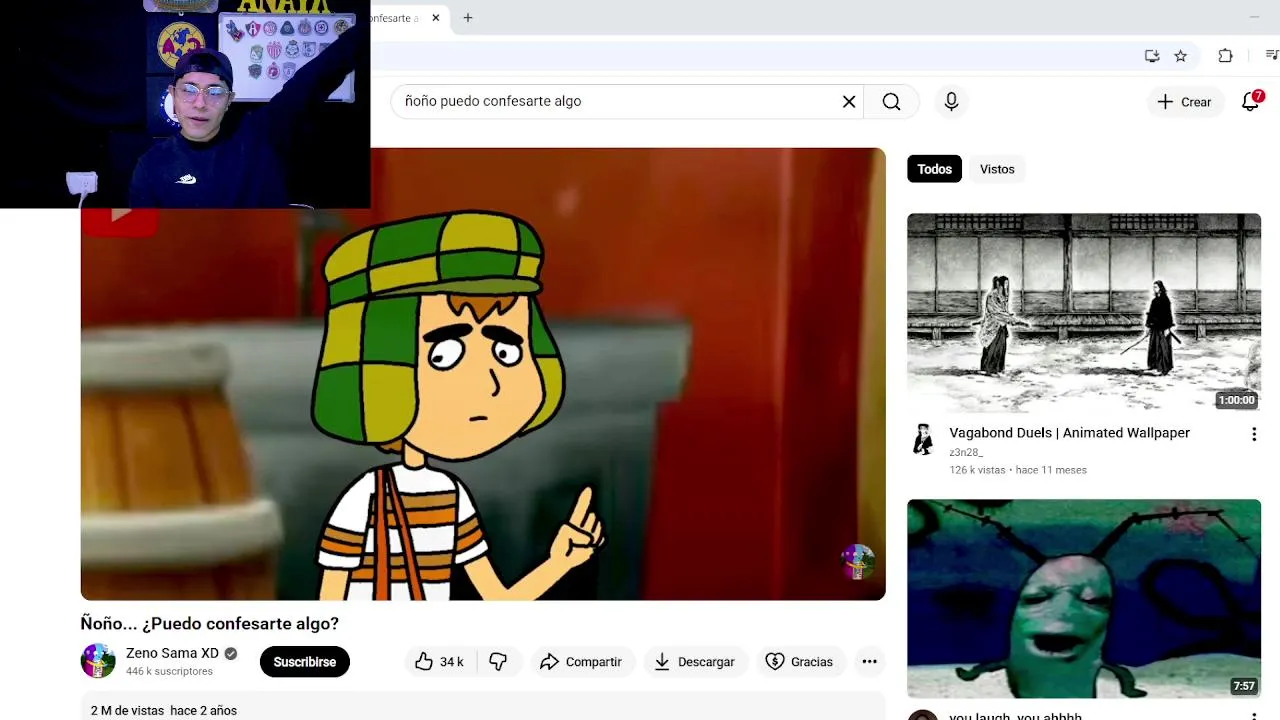Visit the z3n28_ channel name
Viewport: 1280px width, 720px height.
point(966,453)
